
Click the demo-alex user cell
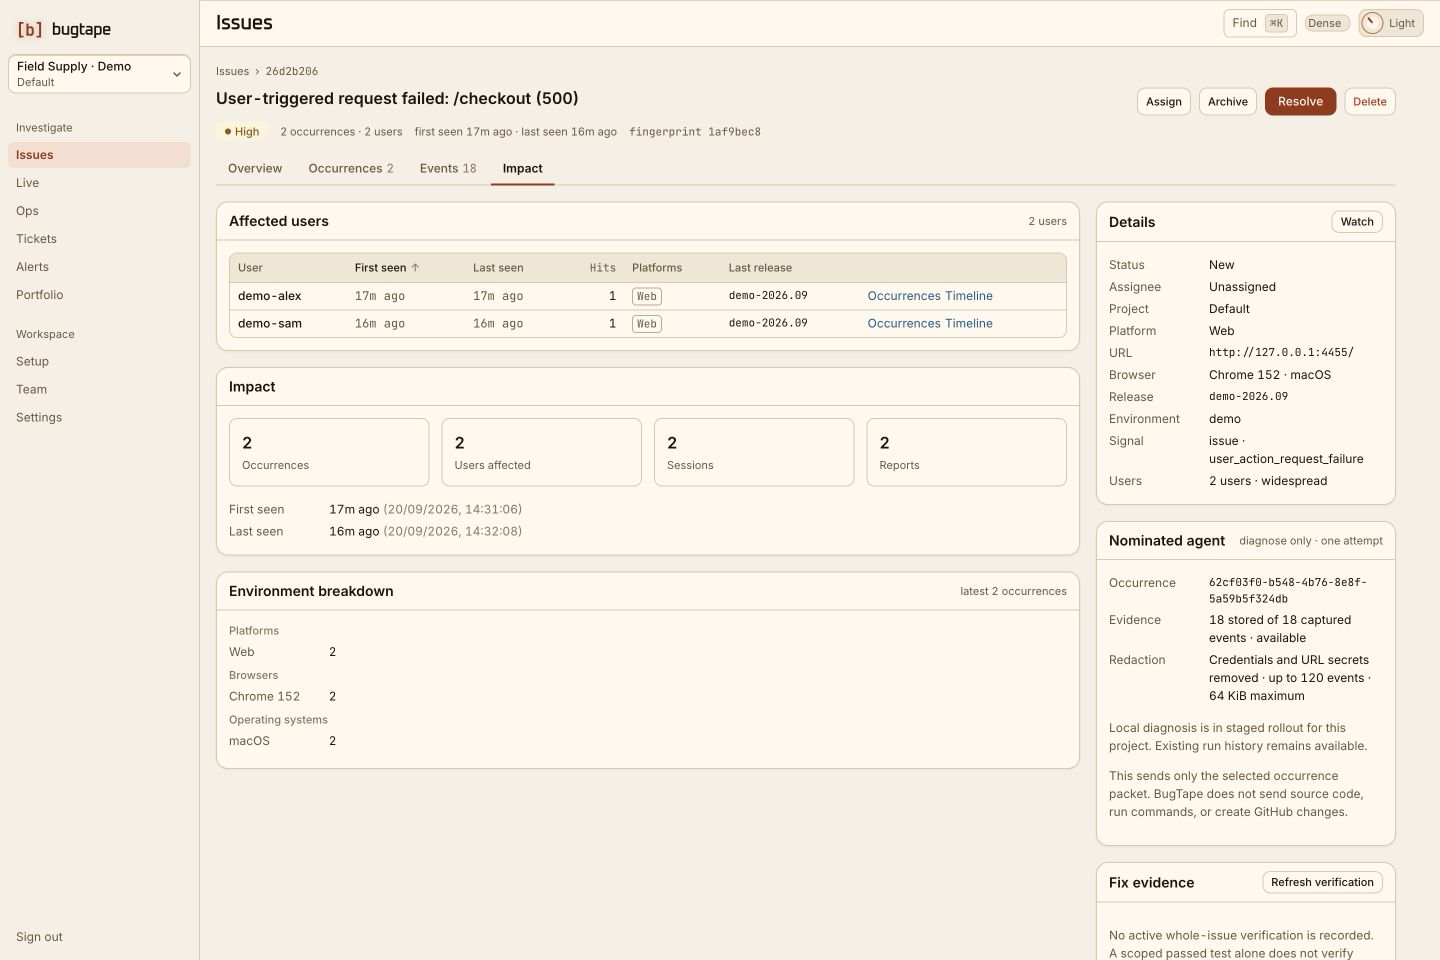click(270, 296)
